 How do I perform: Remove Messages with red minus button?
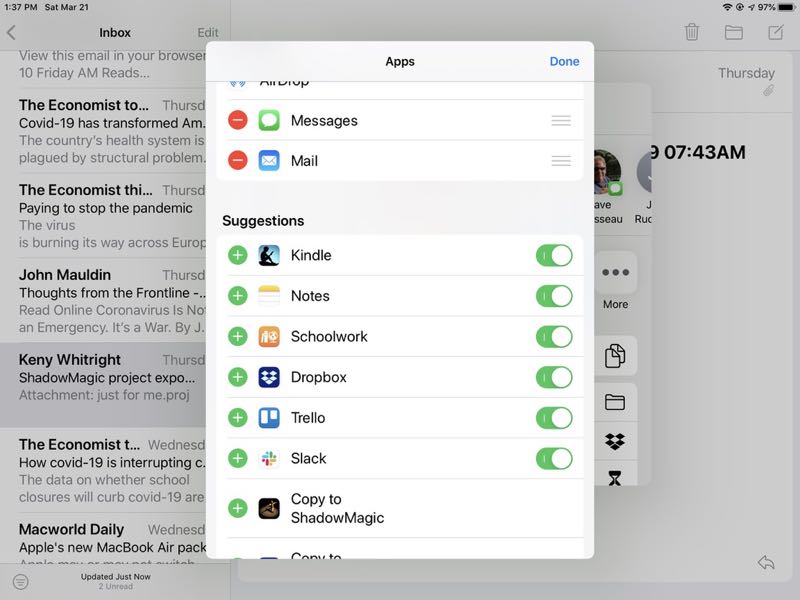[x=238, y=120]
